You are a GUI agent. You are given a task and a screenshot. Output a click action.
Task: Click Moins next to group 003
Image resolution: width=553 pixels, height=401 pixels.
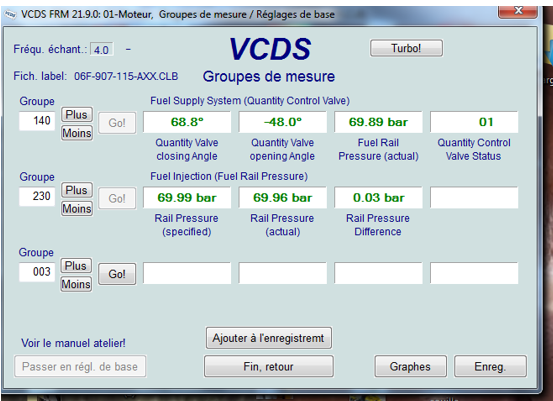coord(76,284)
